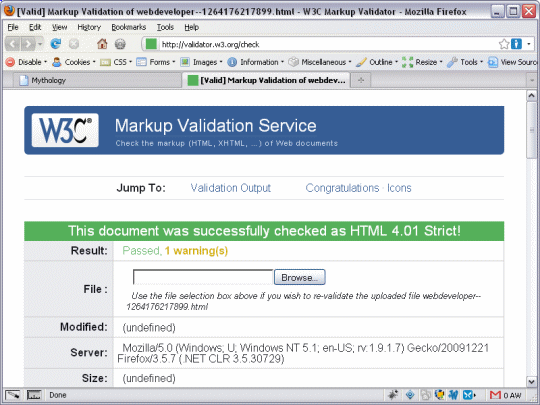Click the green successfully checked banner

(x=264, y=231)
